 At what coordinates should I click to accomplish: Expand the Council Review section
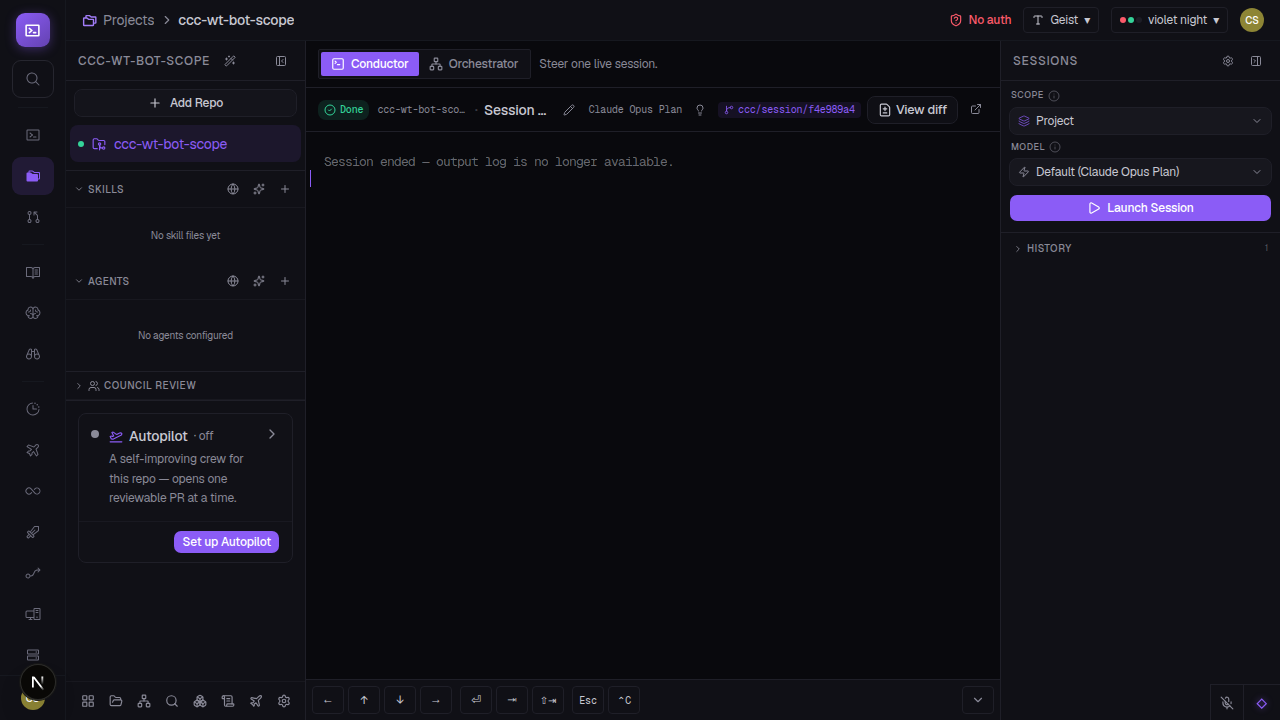pyautogui.click(x=185, y=385)
